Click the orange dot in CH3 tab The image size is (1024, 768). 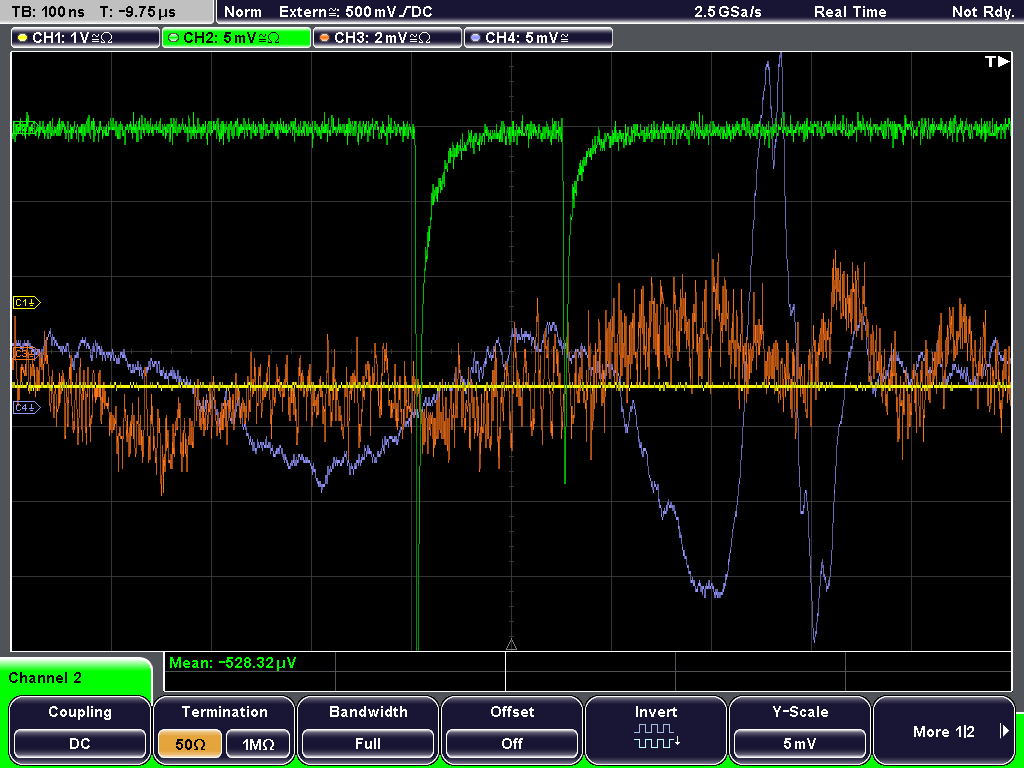pyautogui.click(x=325, y=38)
